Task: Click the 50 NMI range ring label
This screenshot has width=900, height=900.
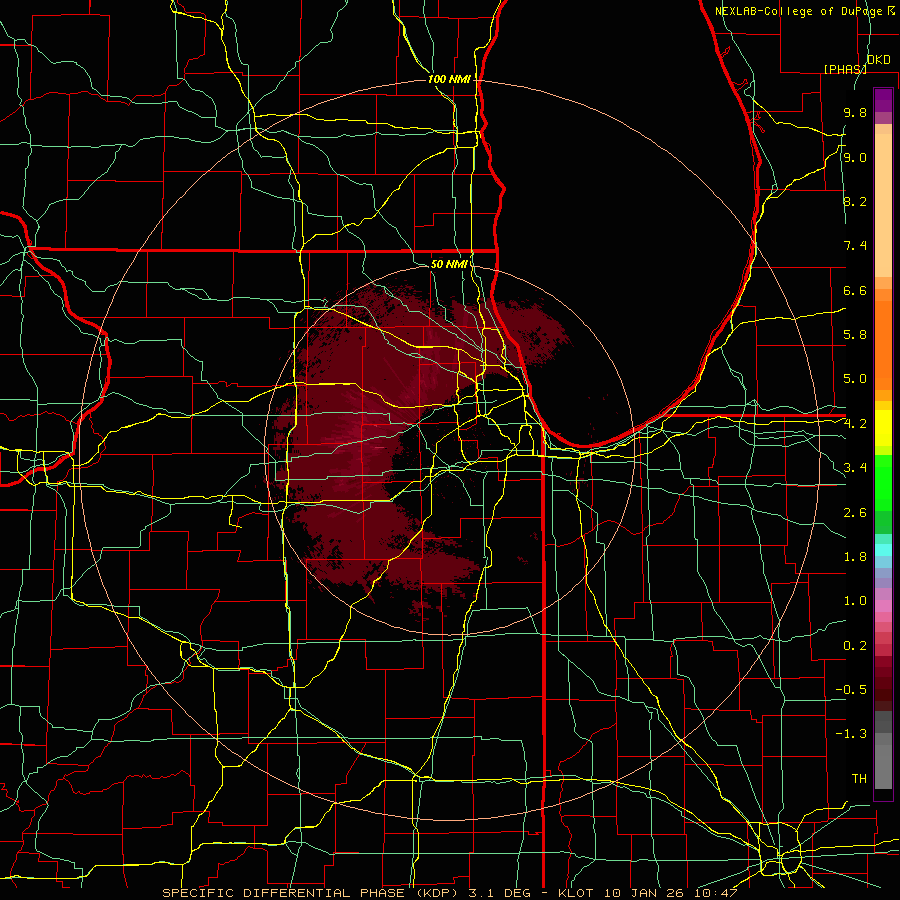Action: click(x=449, y=264)
